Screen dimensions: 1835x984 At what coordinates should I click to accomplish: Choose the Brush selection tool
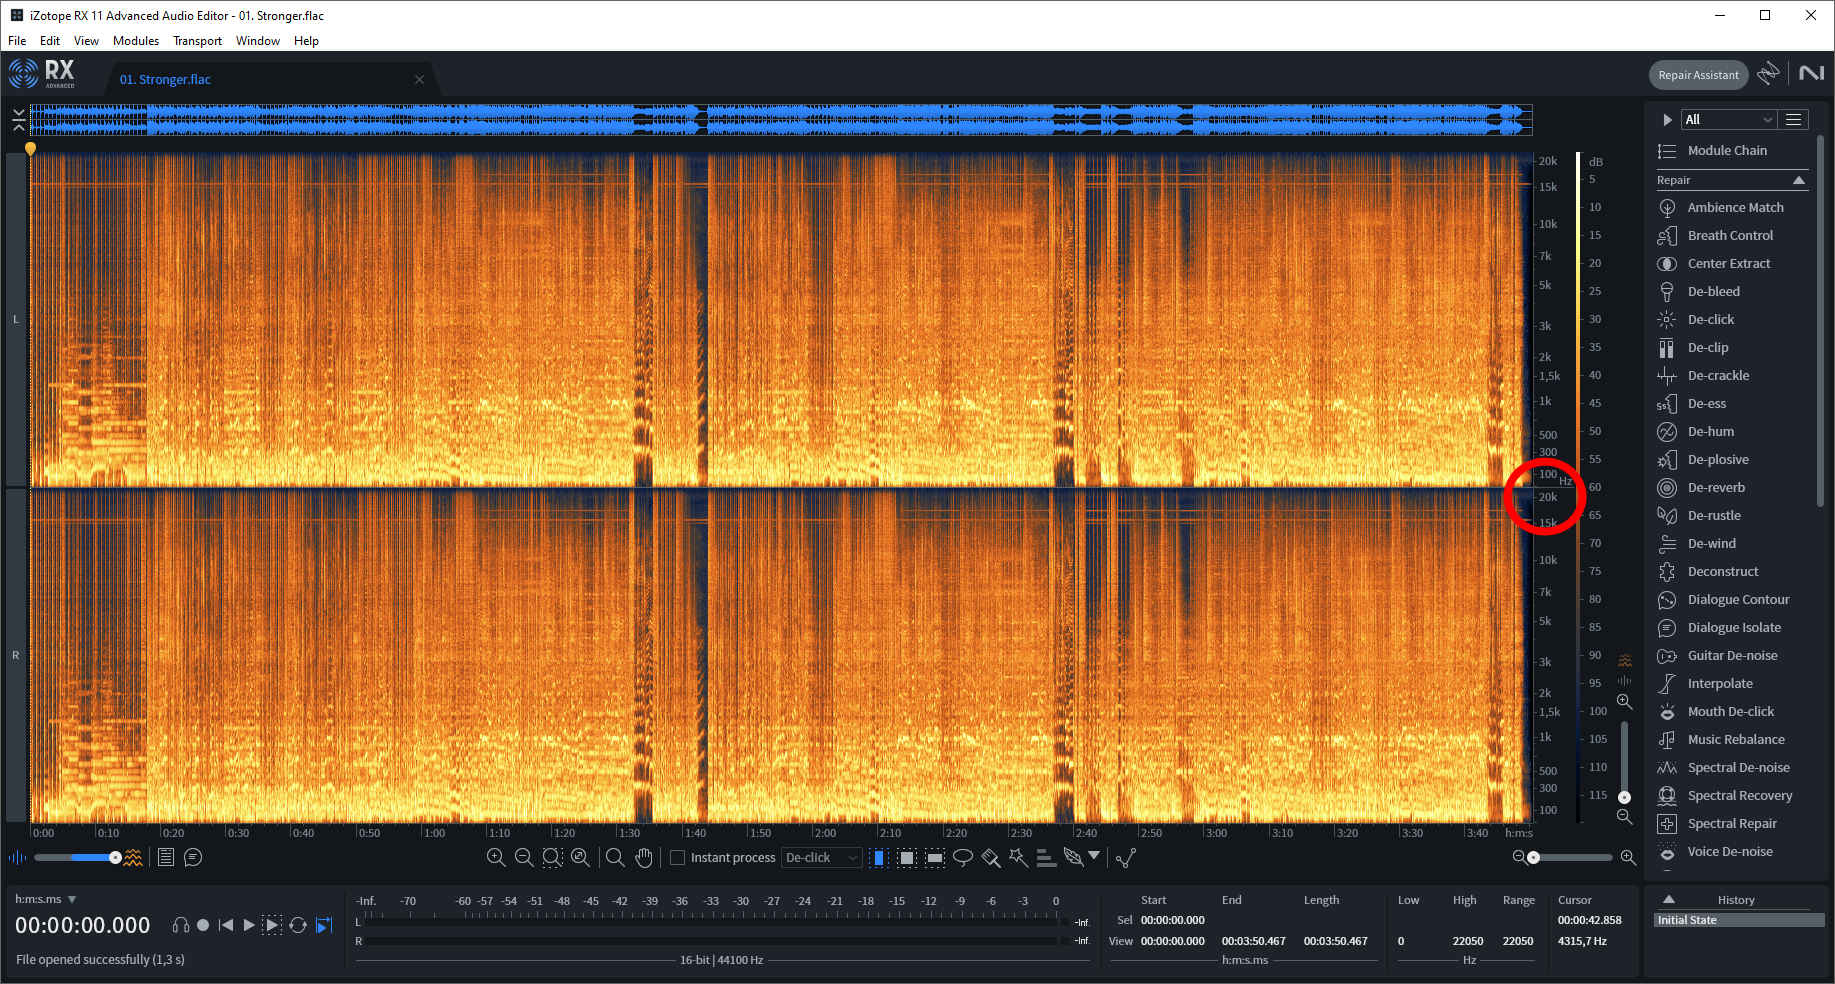point(991,858)
